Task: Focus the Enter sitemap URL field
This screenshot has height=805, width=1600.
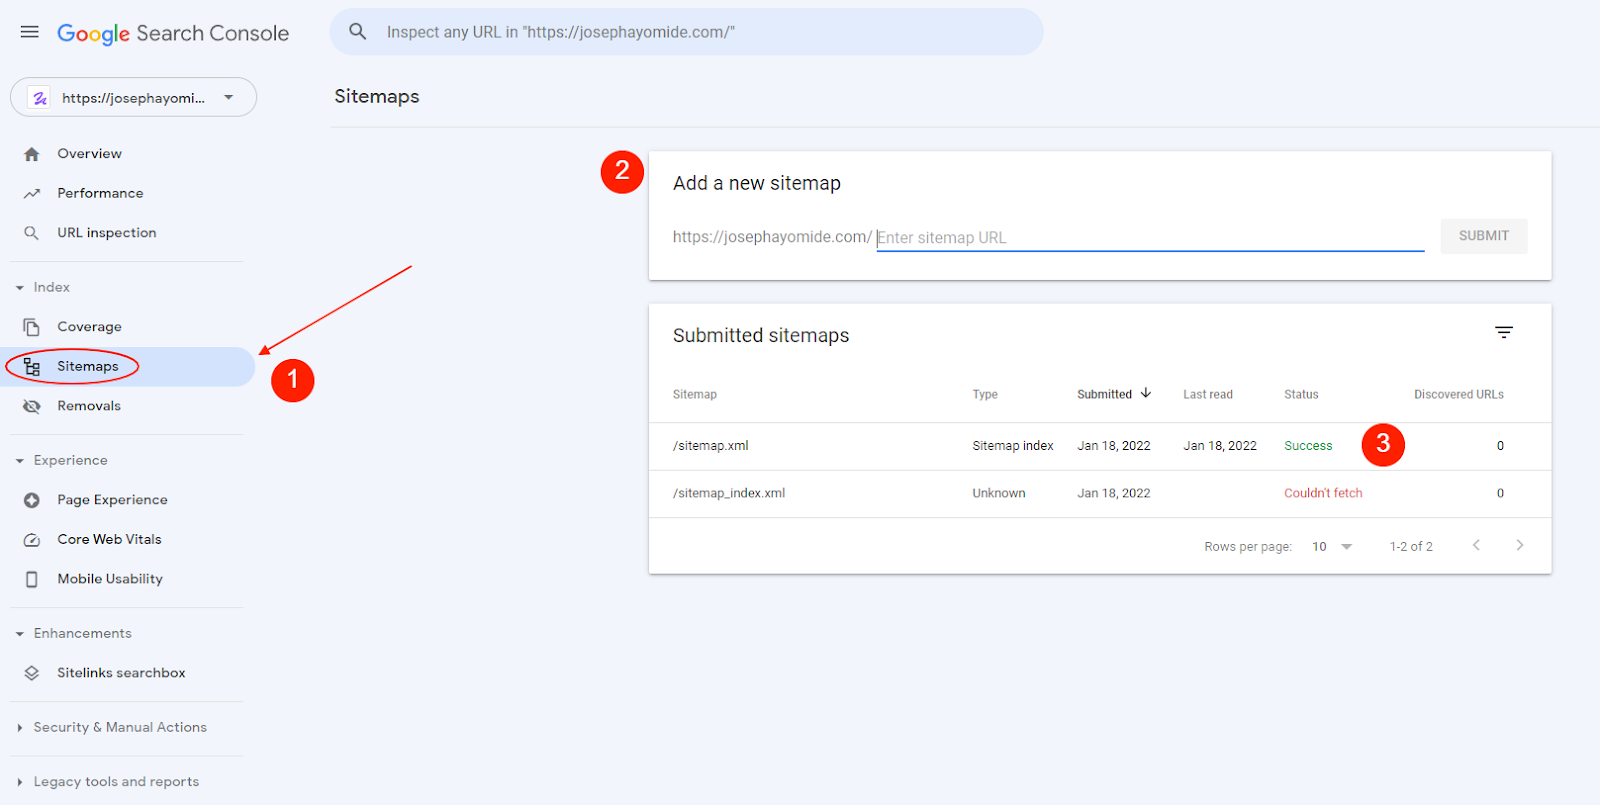Action: pos(1150,237)
